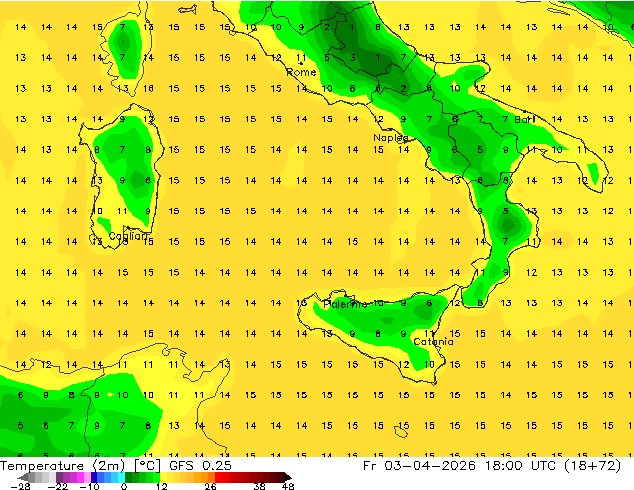Select the Bari city label

coord(525,119)
